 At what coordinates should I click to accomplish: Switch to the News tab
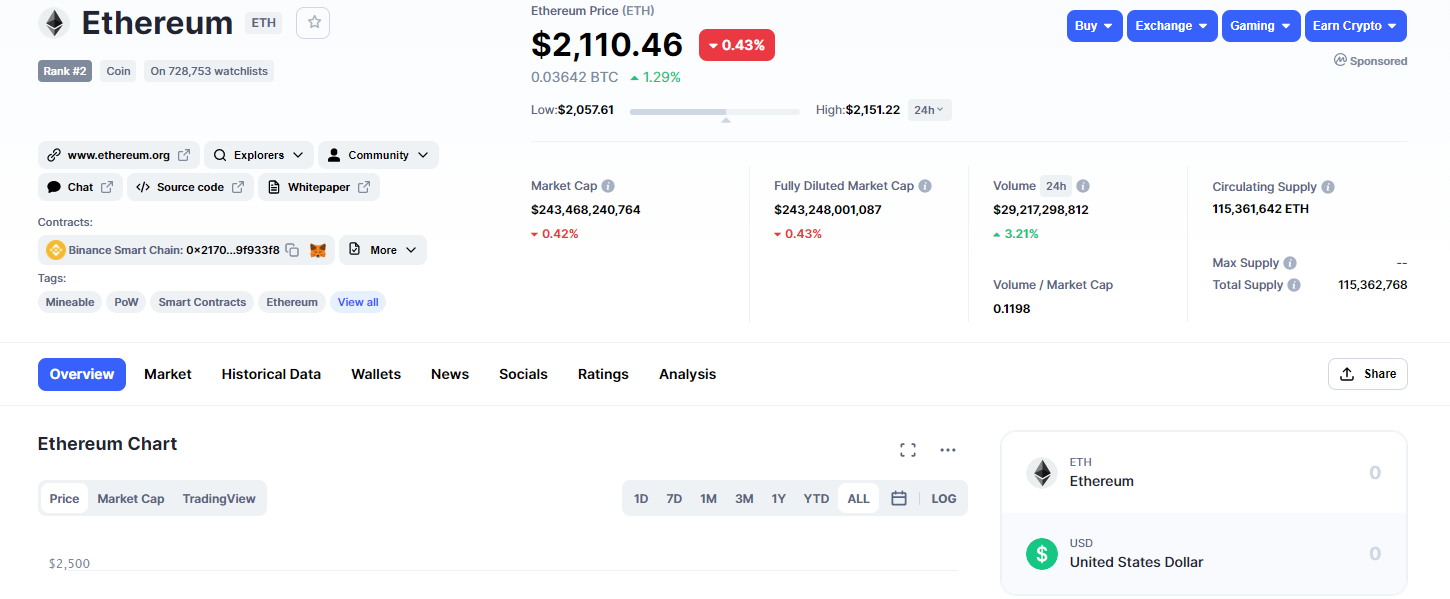click(450, 374)
